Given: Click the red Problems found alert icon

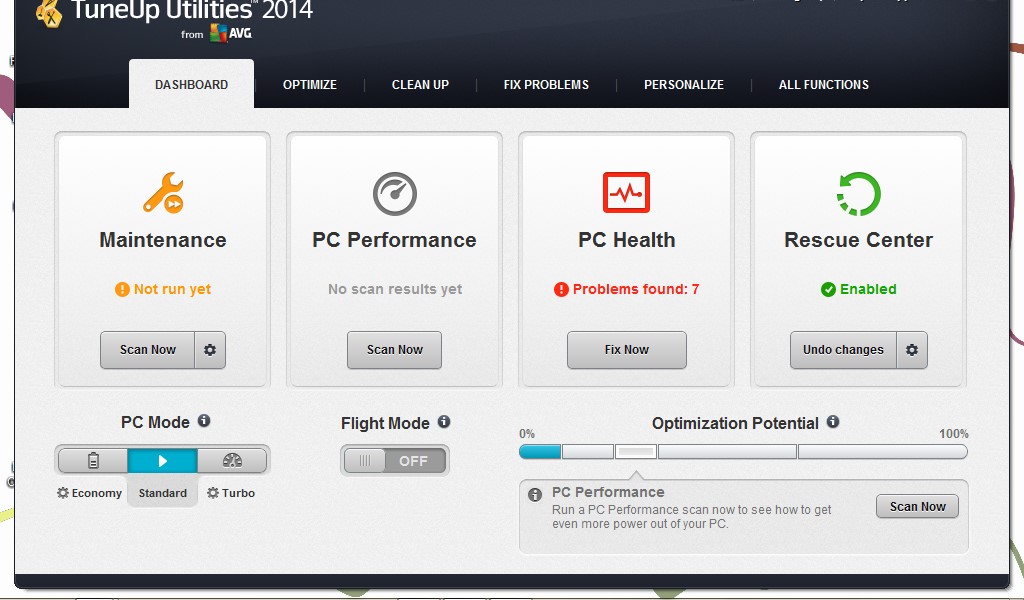Looking at the screenshot, I should tap(561, 289).
